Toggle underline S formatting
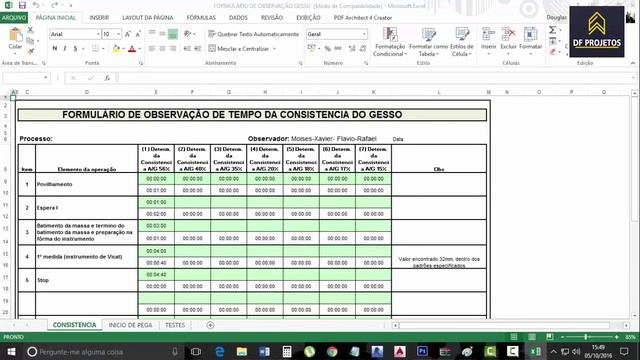This screenshot has width=640, height=360. pyautogui.click(x=75, y=49)
